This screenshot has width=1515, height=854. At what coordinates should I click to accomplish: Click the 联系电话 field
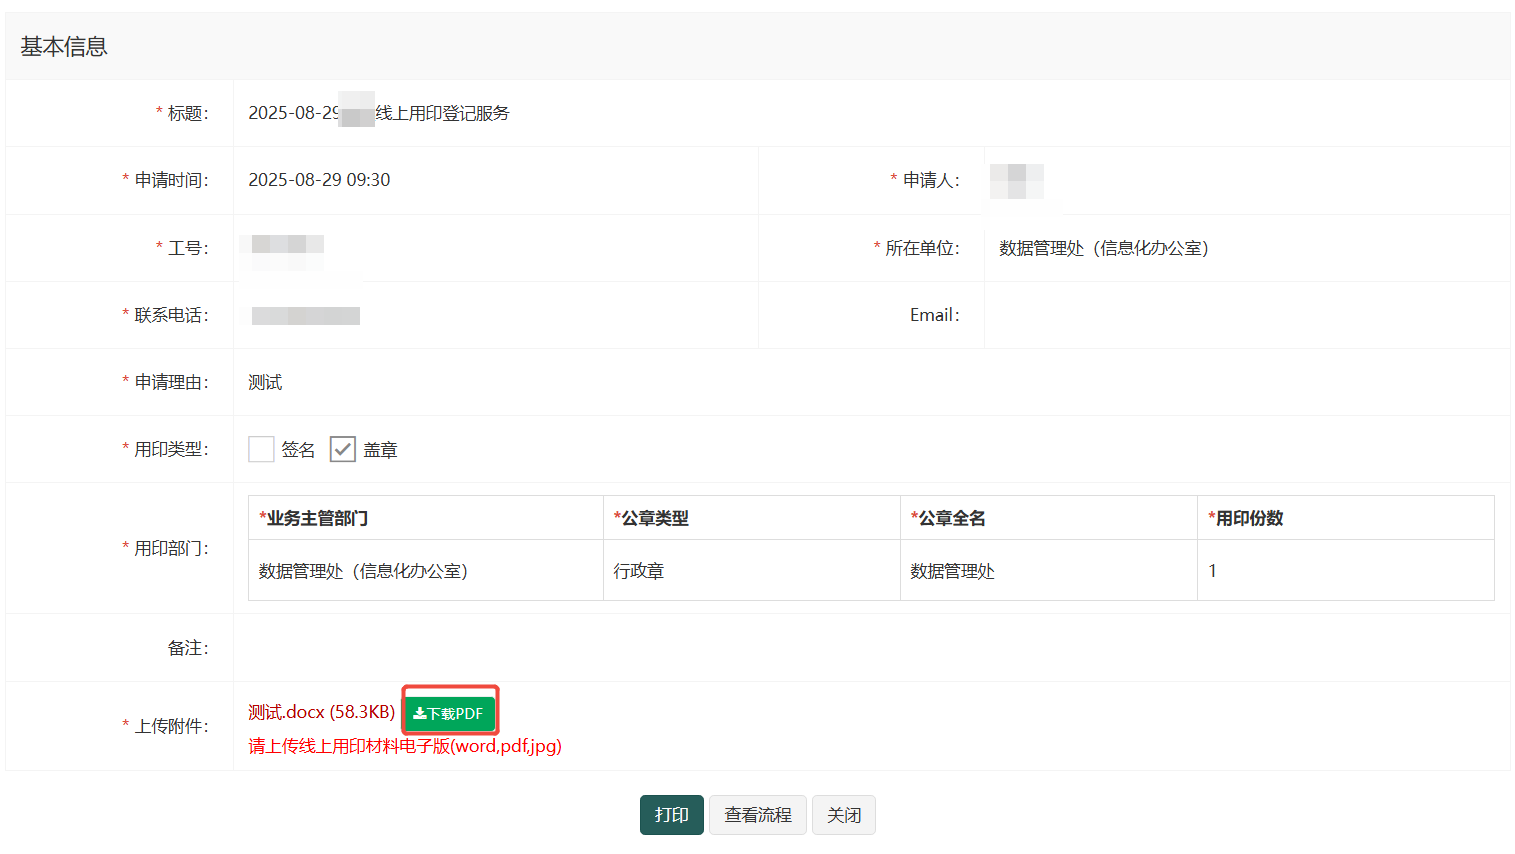coord(306,316)
